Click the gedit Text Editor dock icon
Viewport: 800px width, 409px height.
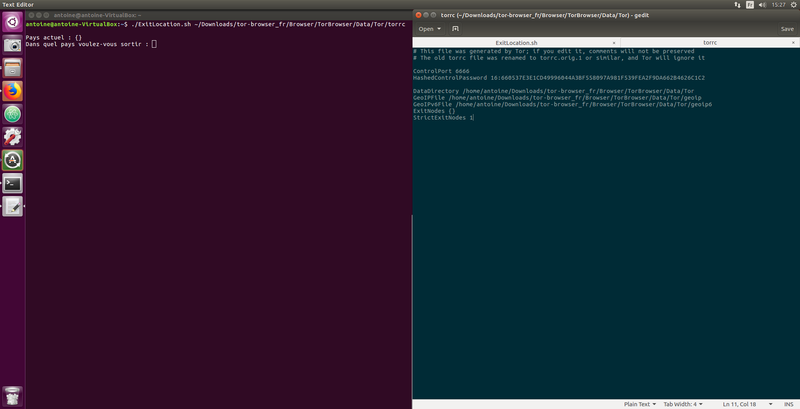pyautogui.click(x=13, y=206)
